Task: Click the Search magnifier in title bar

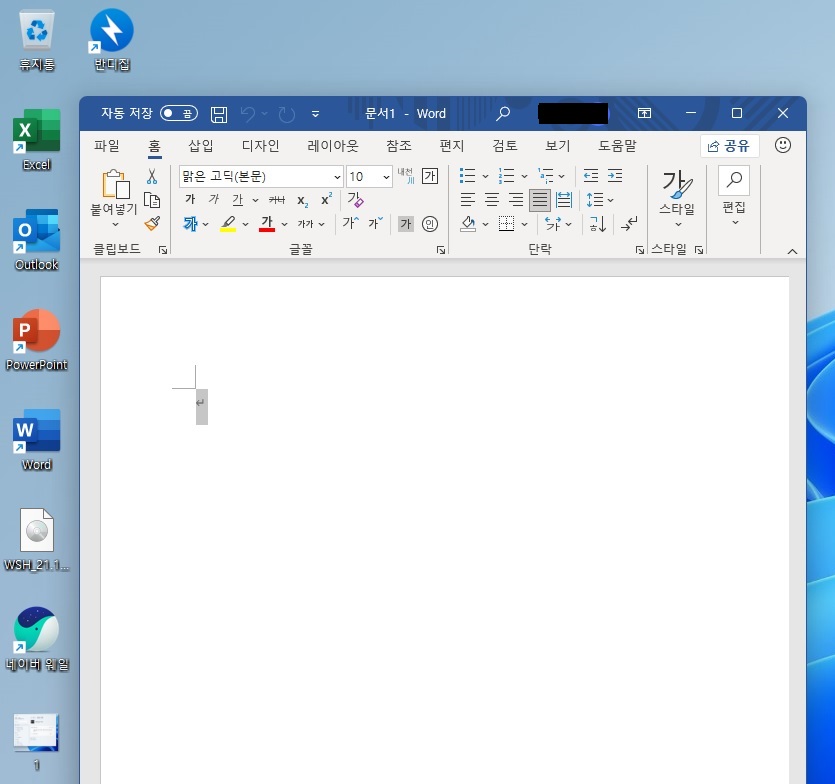Action: (x=503, y=113)
